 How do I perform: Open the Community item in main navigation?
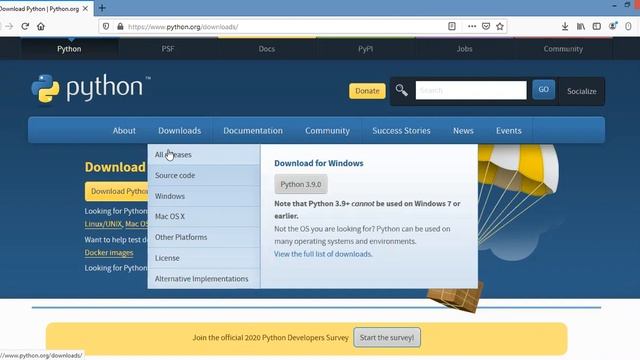click(x=327, y=131)
